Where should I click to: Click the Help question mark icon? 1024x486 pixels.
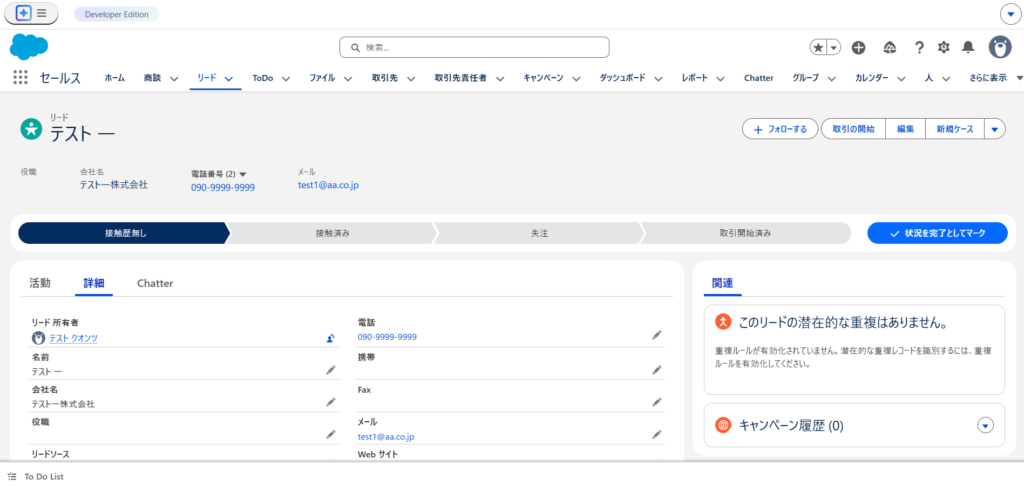[x=919, y=47]
